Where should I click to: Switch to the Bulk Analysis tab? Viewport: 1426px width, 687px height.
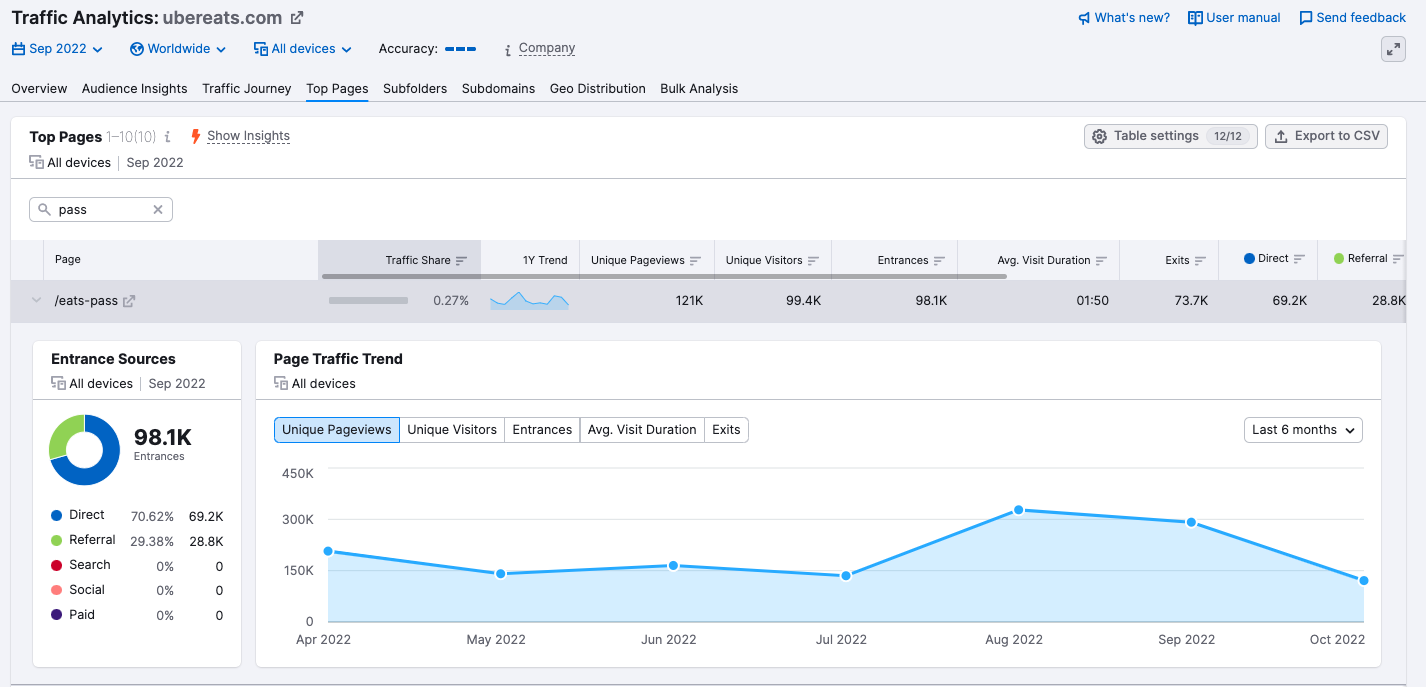point(699,89)
